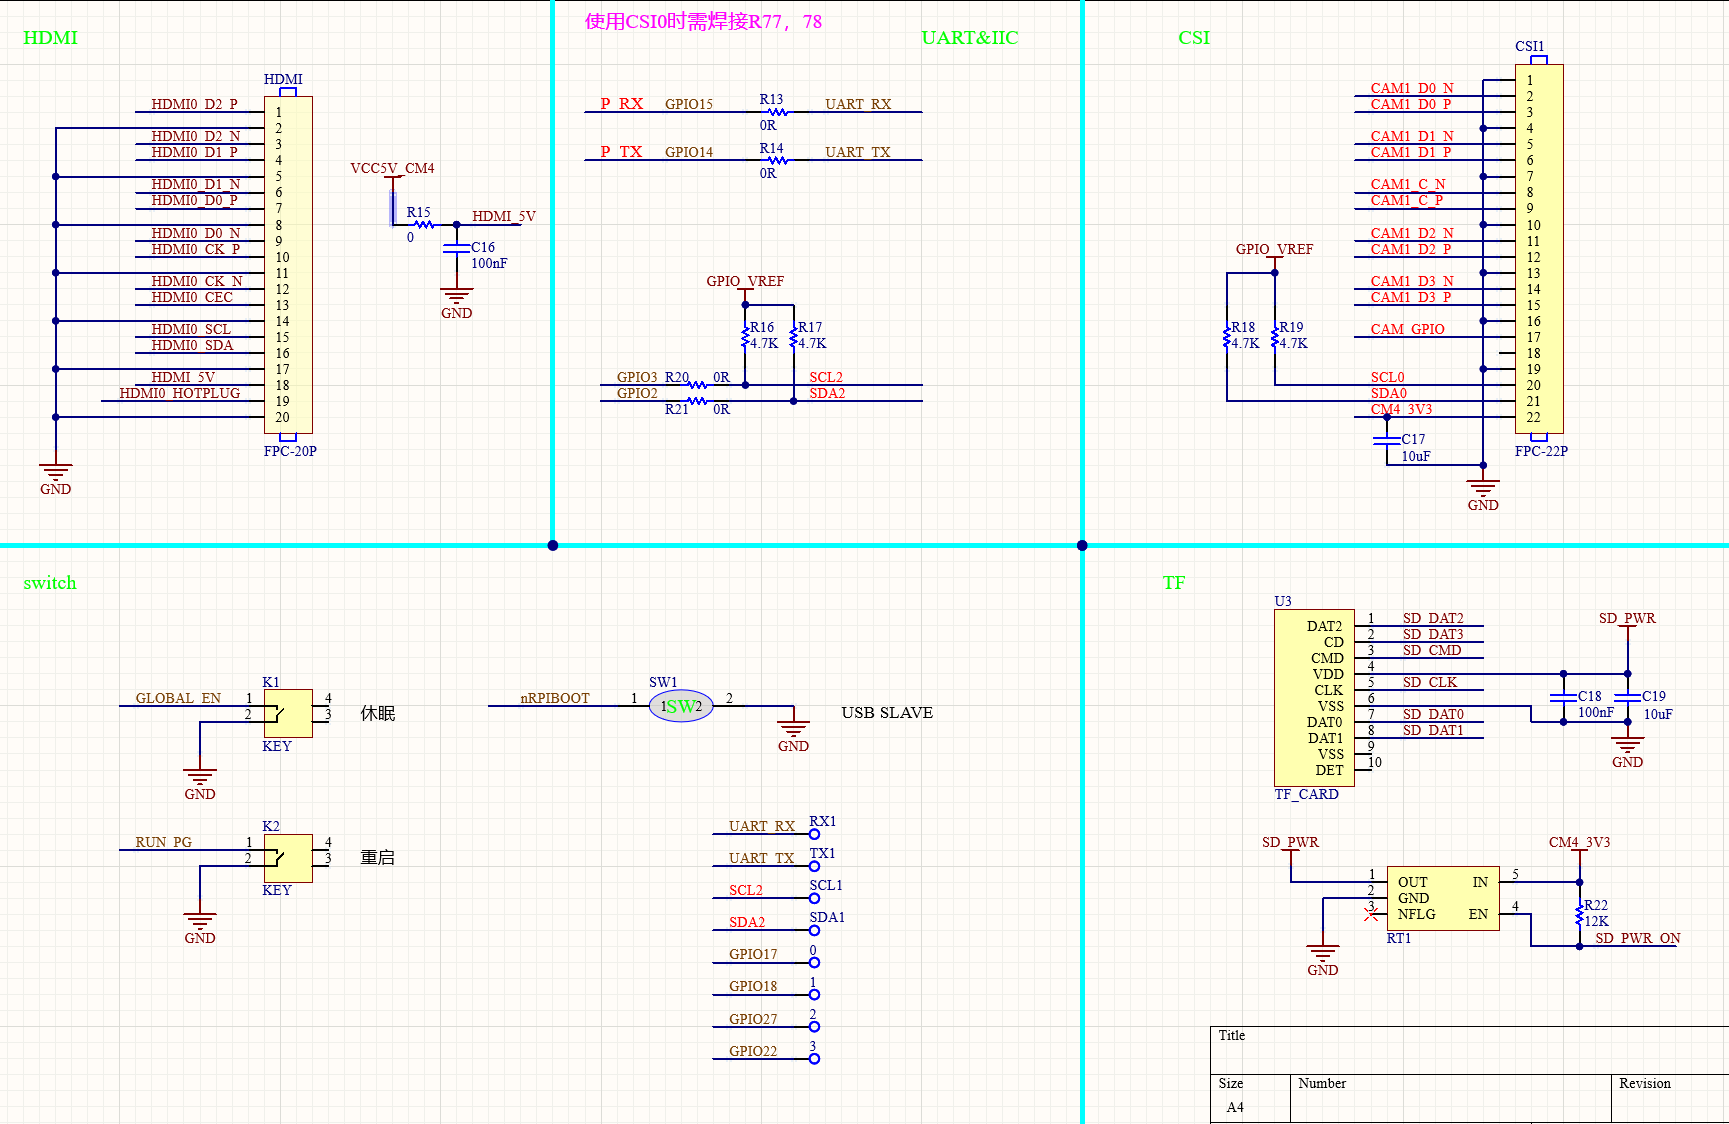Screen dimensions: 1729x1124
Task: Select resistor R14 symbol
Action: 777,160
